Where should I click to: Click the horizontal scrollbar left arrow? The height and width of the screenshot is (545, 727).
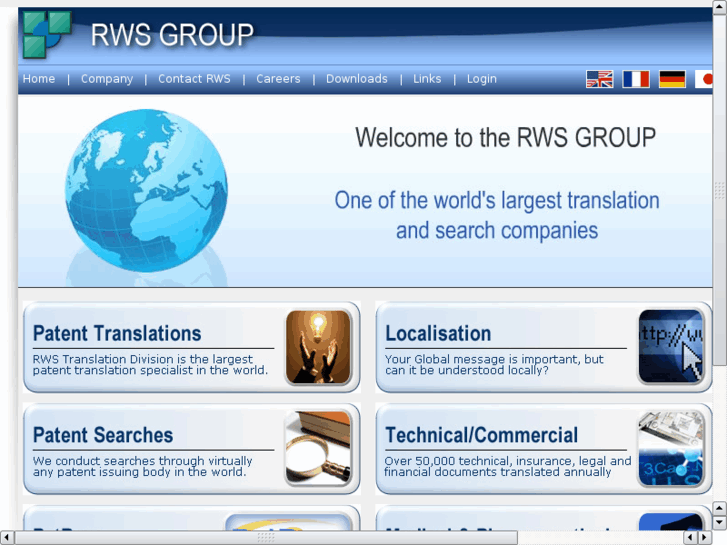(6, 538)
